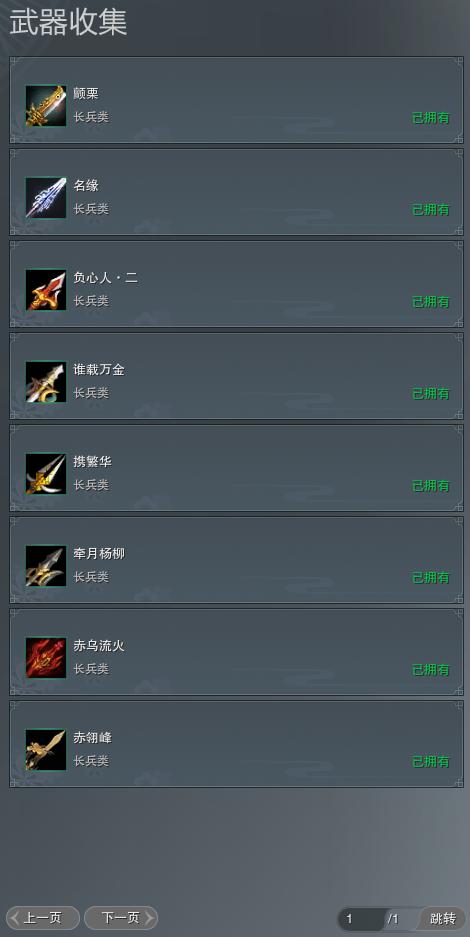The height and width of the screenshot is (937, 470).
Task: Go to previous page with 上一页
Action: tap(42, 918)
